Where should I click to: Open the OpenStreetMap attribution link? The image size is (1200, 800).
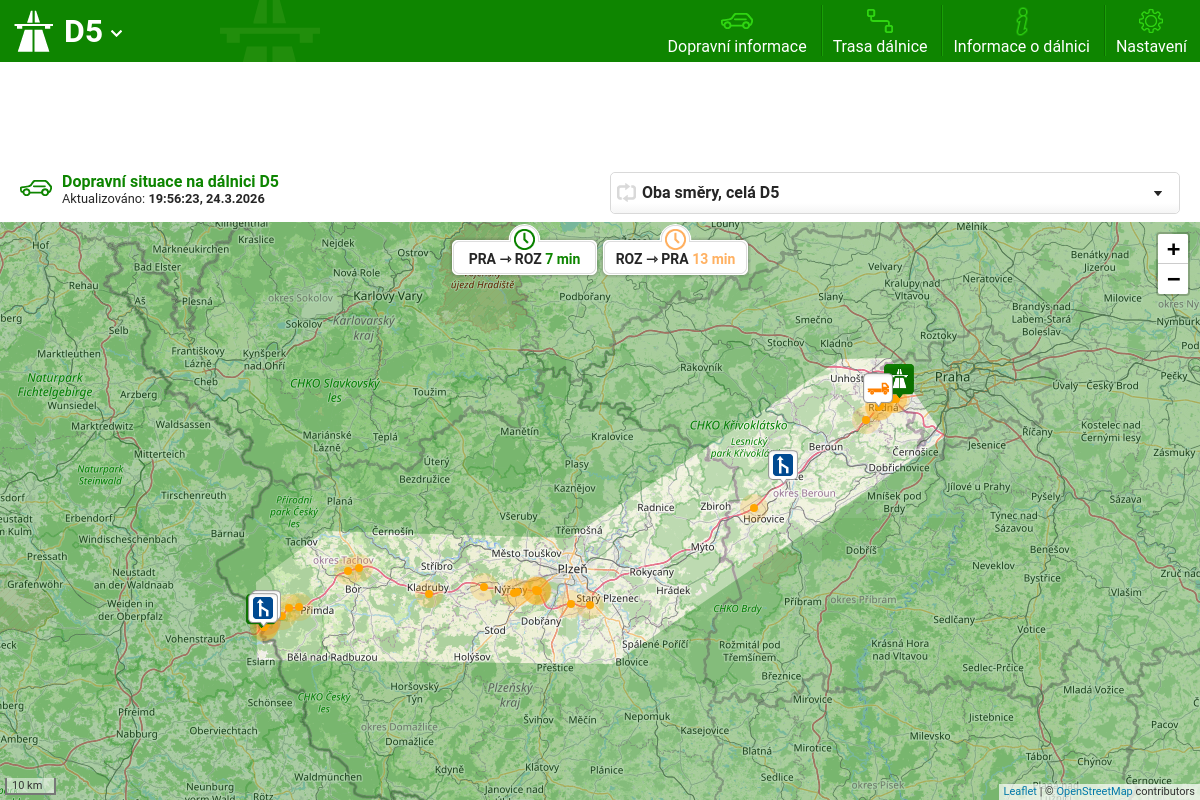(1094, 791)
